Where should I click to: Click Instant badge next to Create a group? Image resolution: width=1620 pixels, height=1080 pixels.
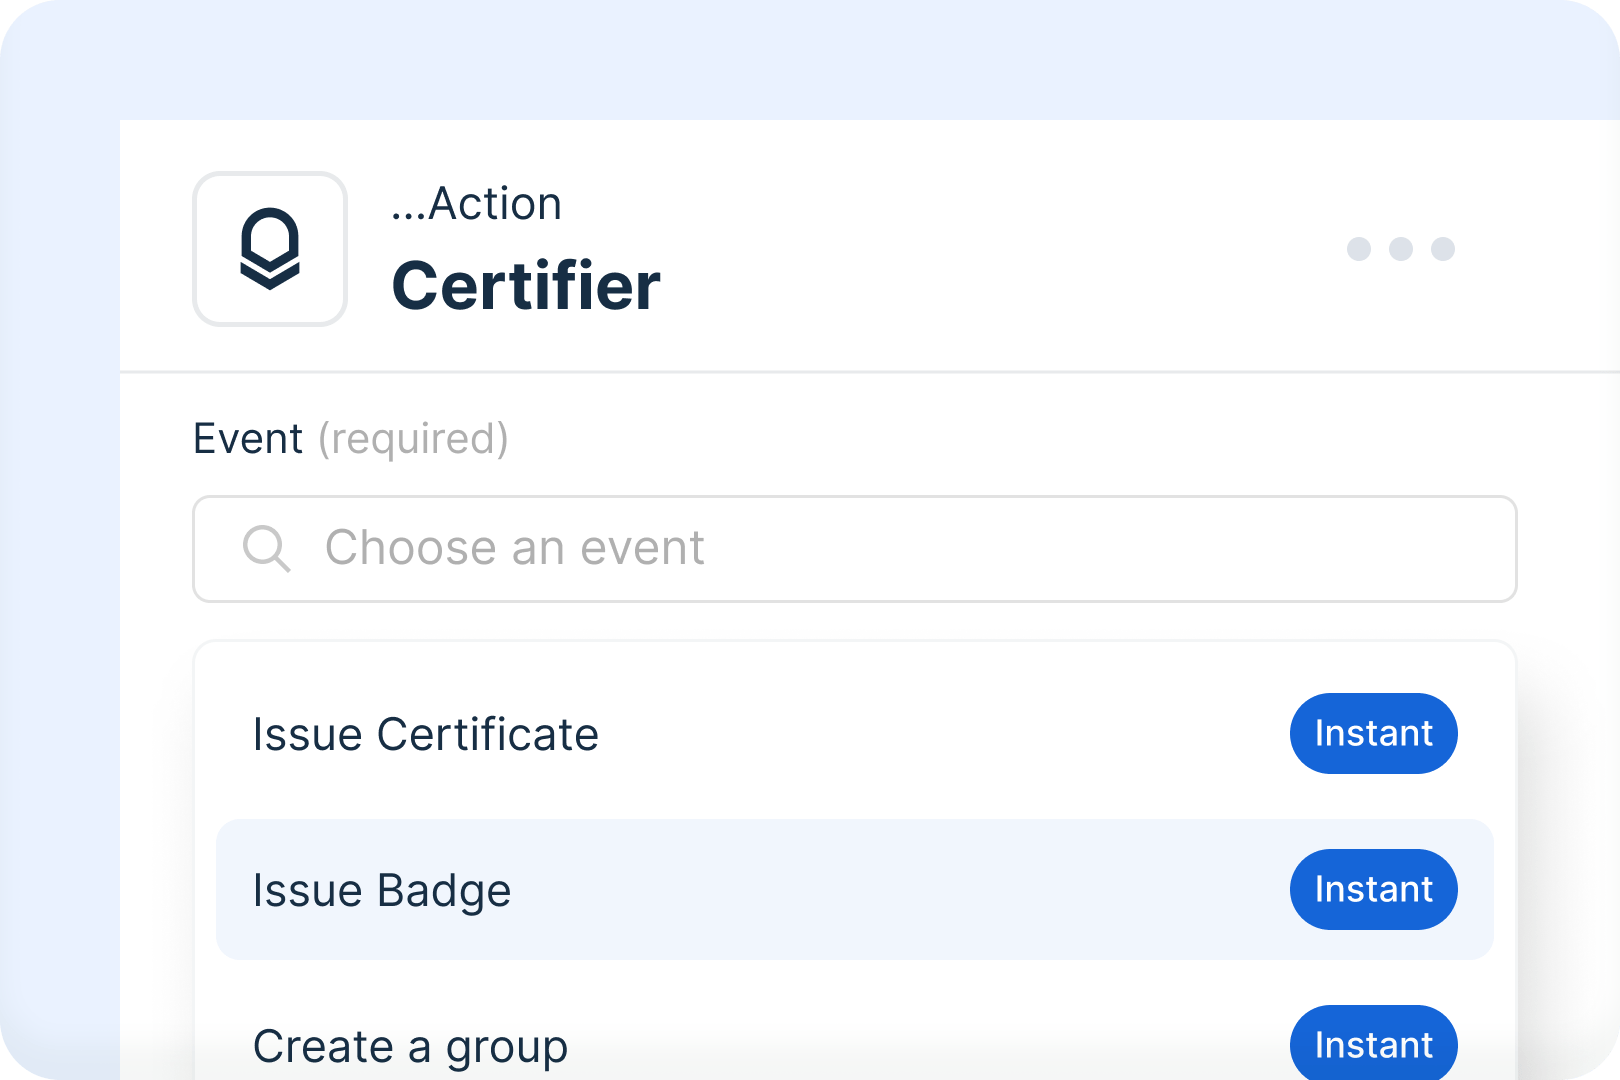(x=1373, y=1042)
